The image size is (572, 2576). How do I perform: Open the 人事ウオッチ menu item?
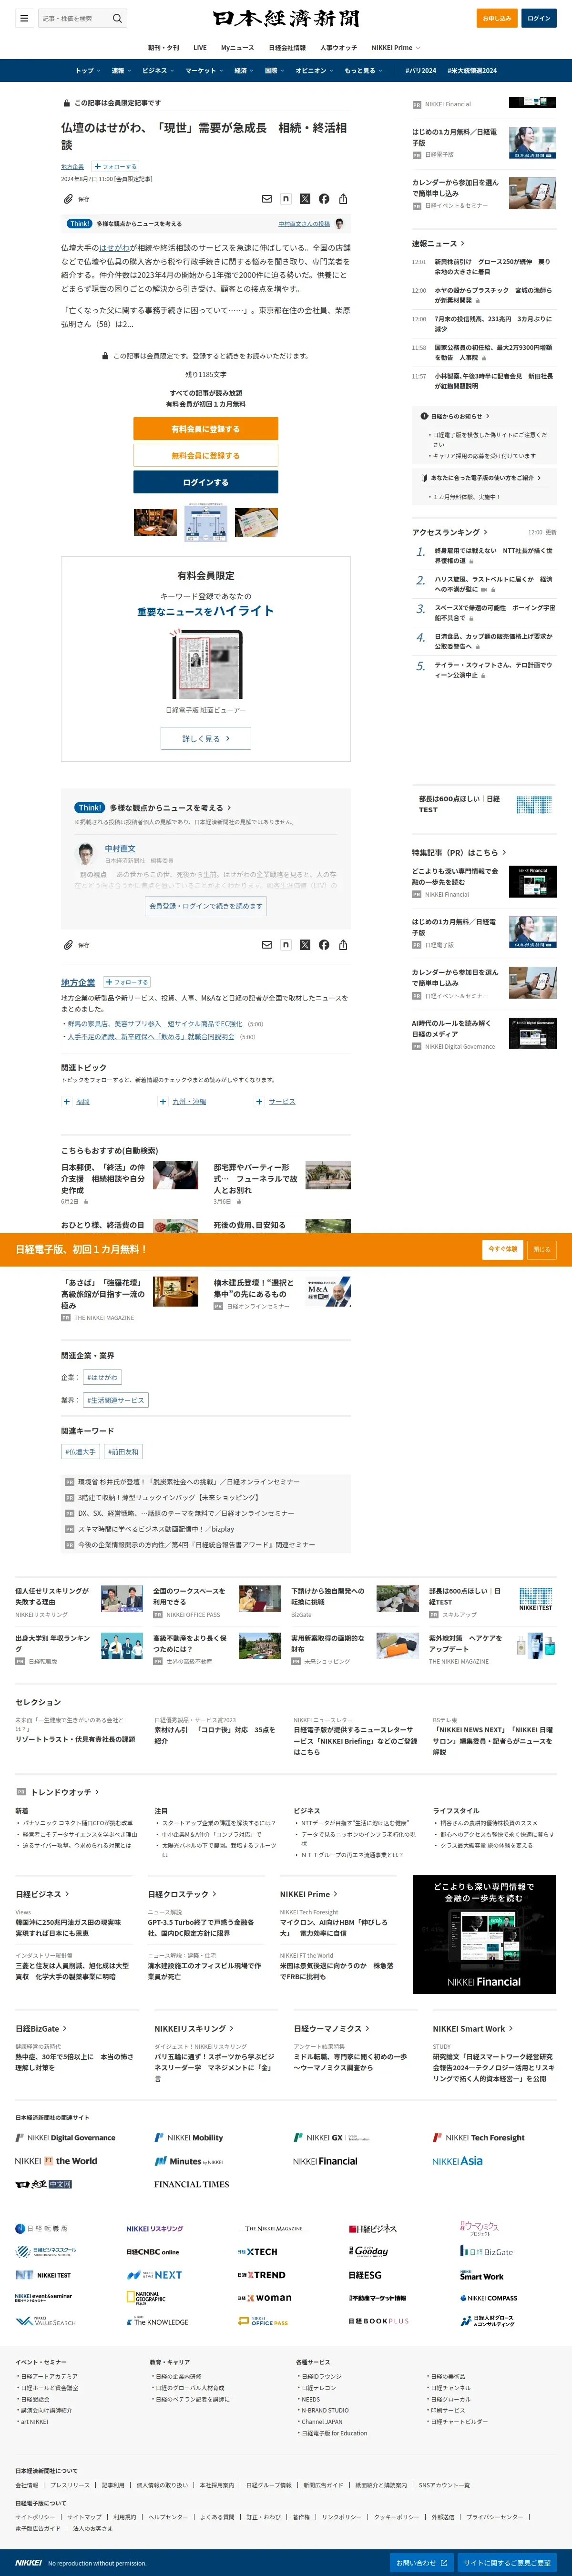pos(338,47)
